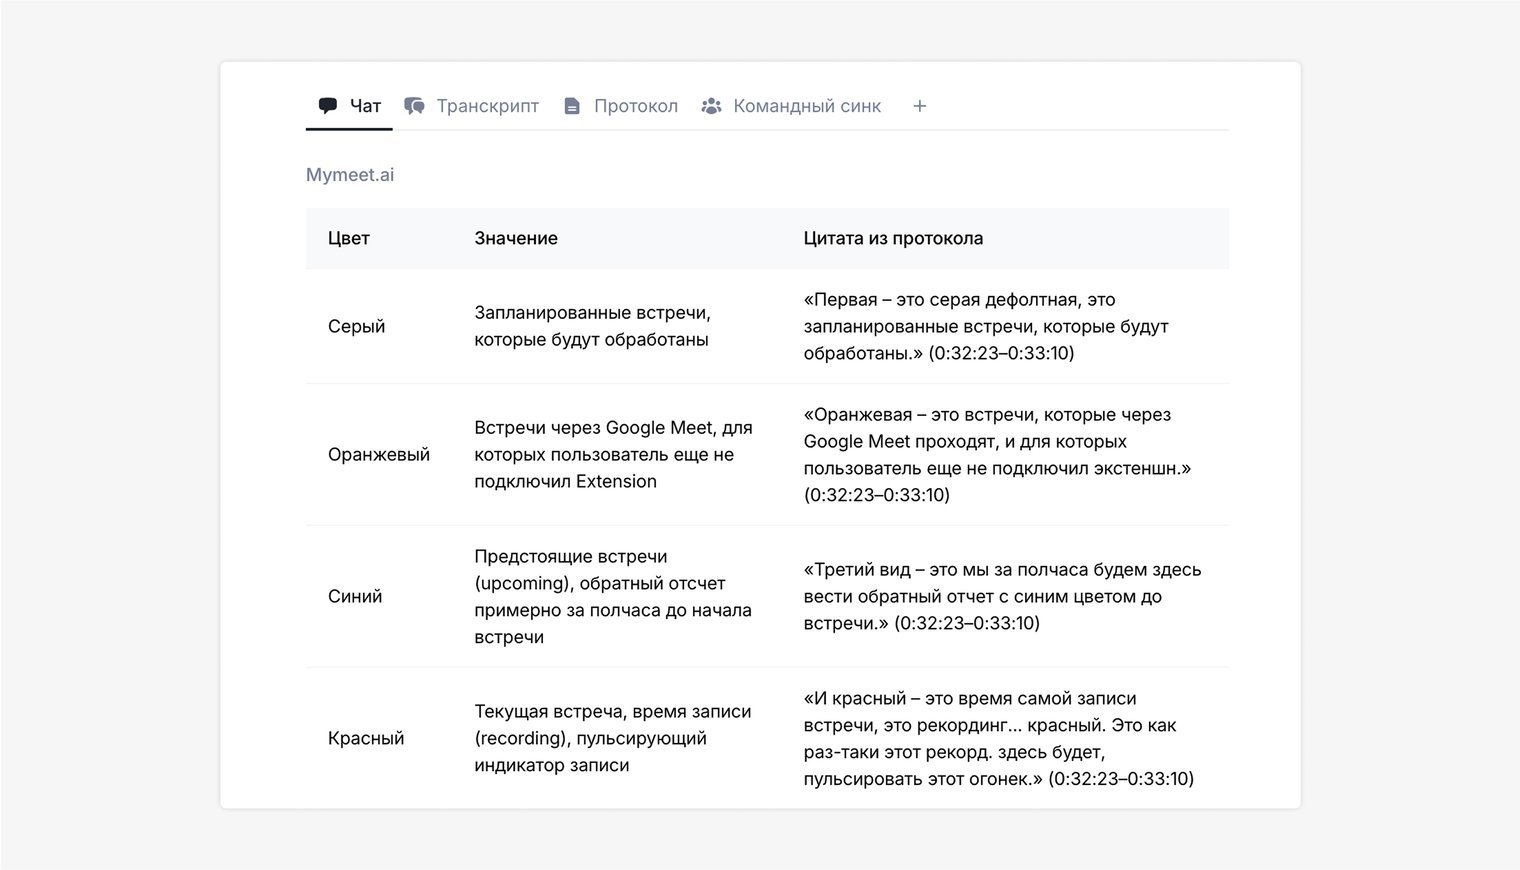Click the quote starting with «Первая
The image size is (1520, 870).
986,326
